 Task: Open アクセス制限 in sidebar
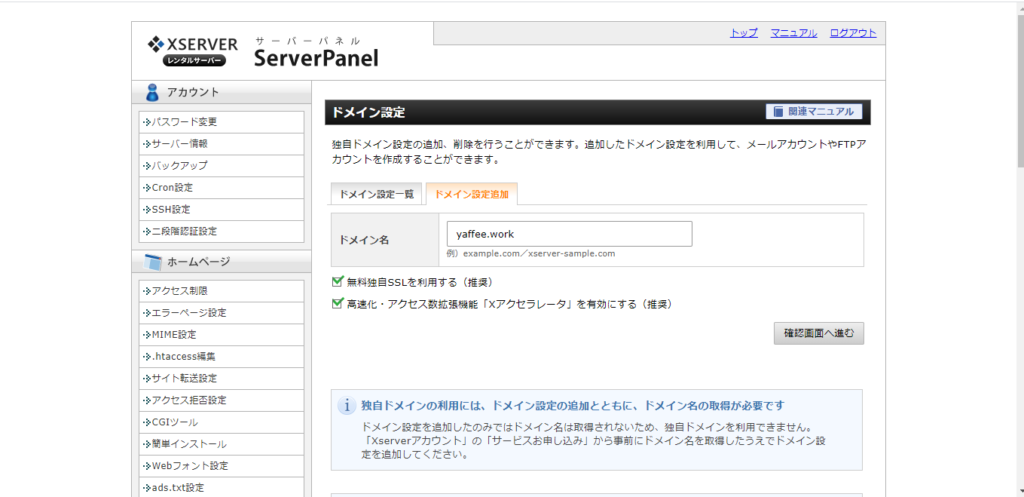[221, 291]
